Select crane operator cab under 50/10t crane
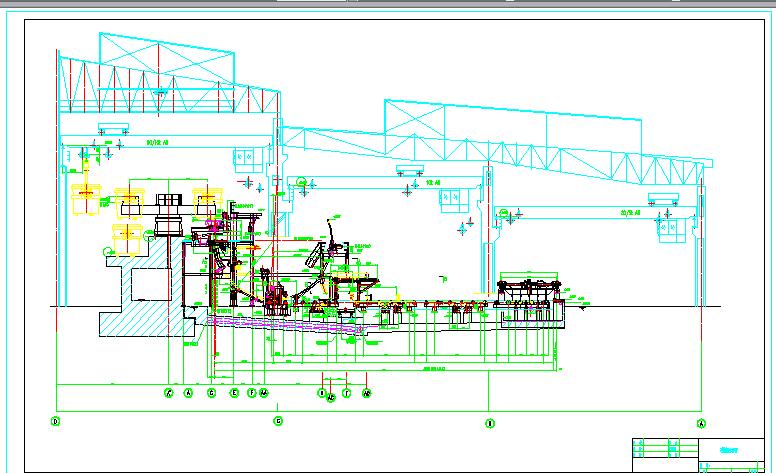Viewport: 776px width, 473px height. coord(244,159)
